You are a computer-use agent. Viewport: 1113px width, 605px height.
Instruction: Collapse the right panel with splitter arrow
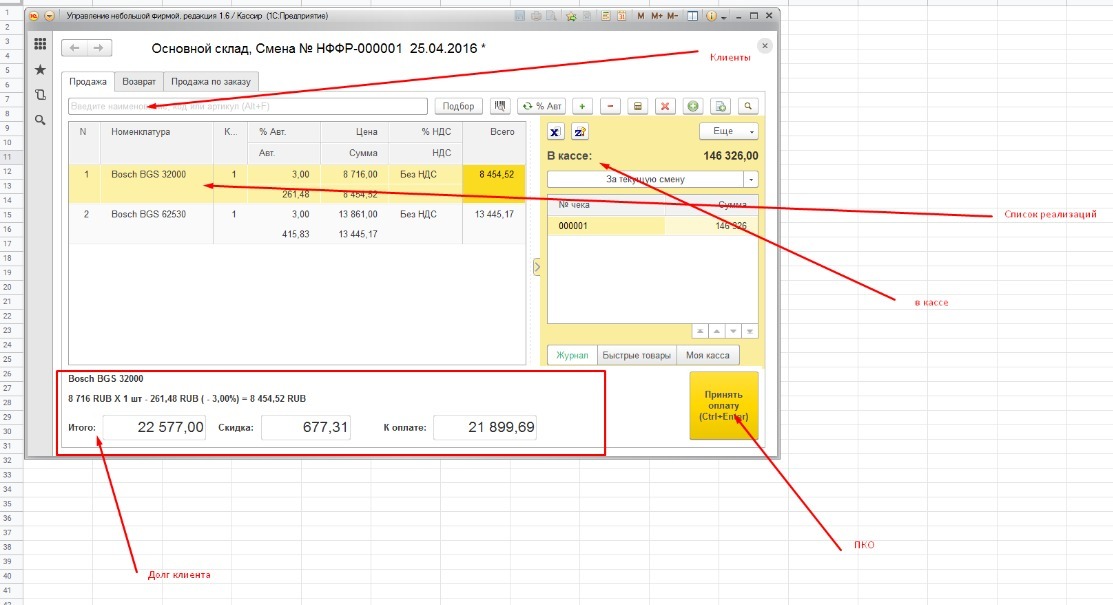[x=536, y=267]
